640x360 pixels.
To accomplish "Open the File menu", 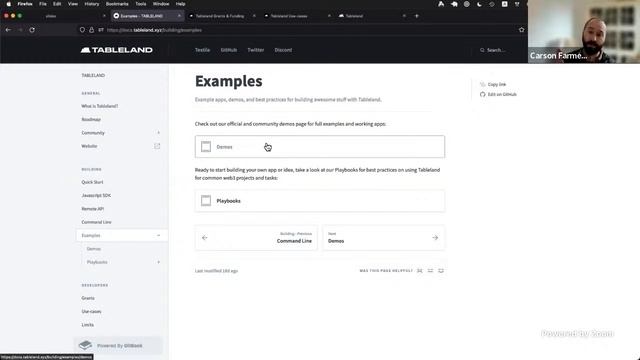I will (x=43, y=4).
